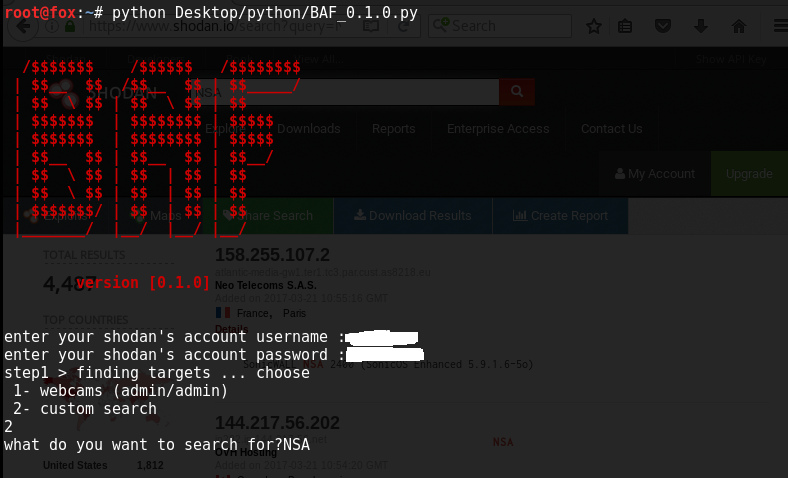Click terminal option '2- custom search'

tap(85, 409)
